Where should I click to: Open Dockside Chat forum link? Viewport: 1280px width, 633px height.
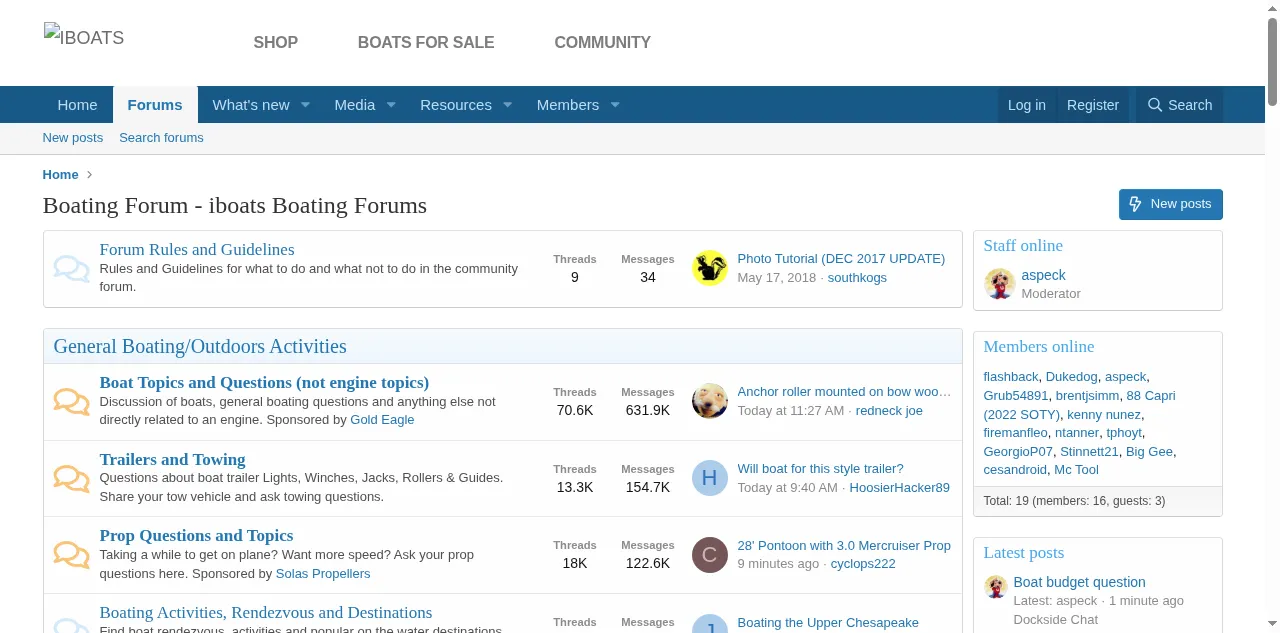(1056, 620)
